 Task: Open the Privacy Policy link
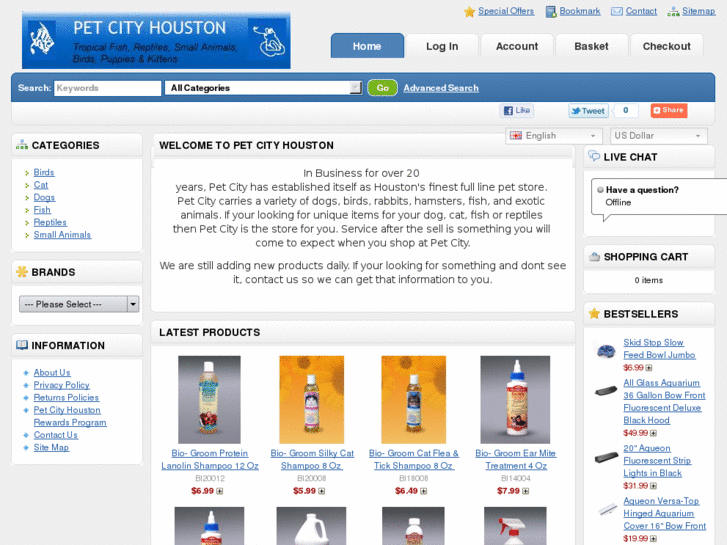(62, 385)
